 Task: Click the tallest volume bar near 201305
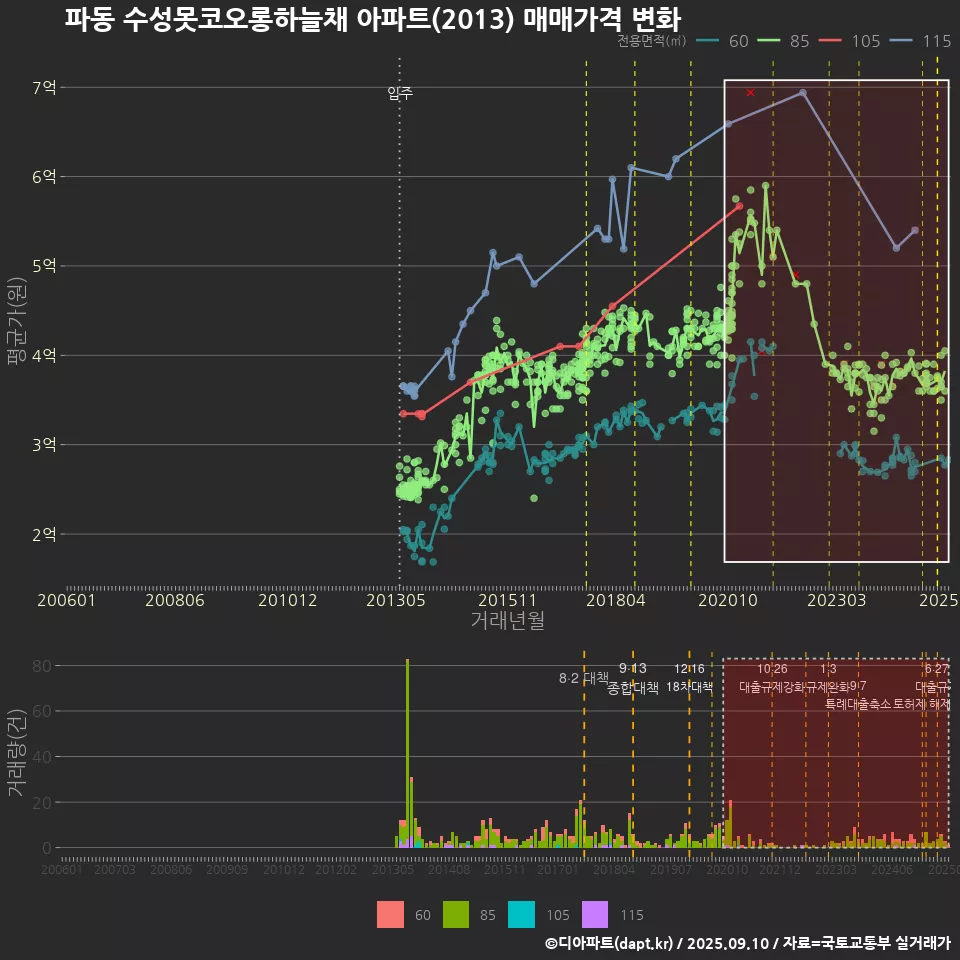(x=408, y=753)
